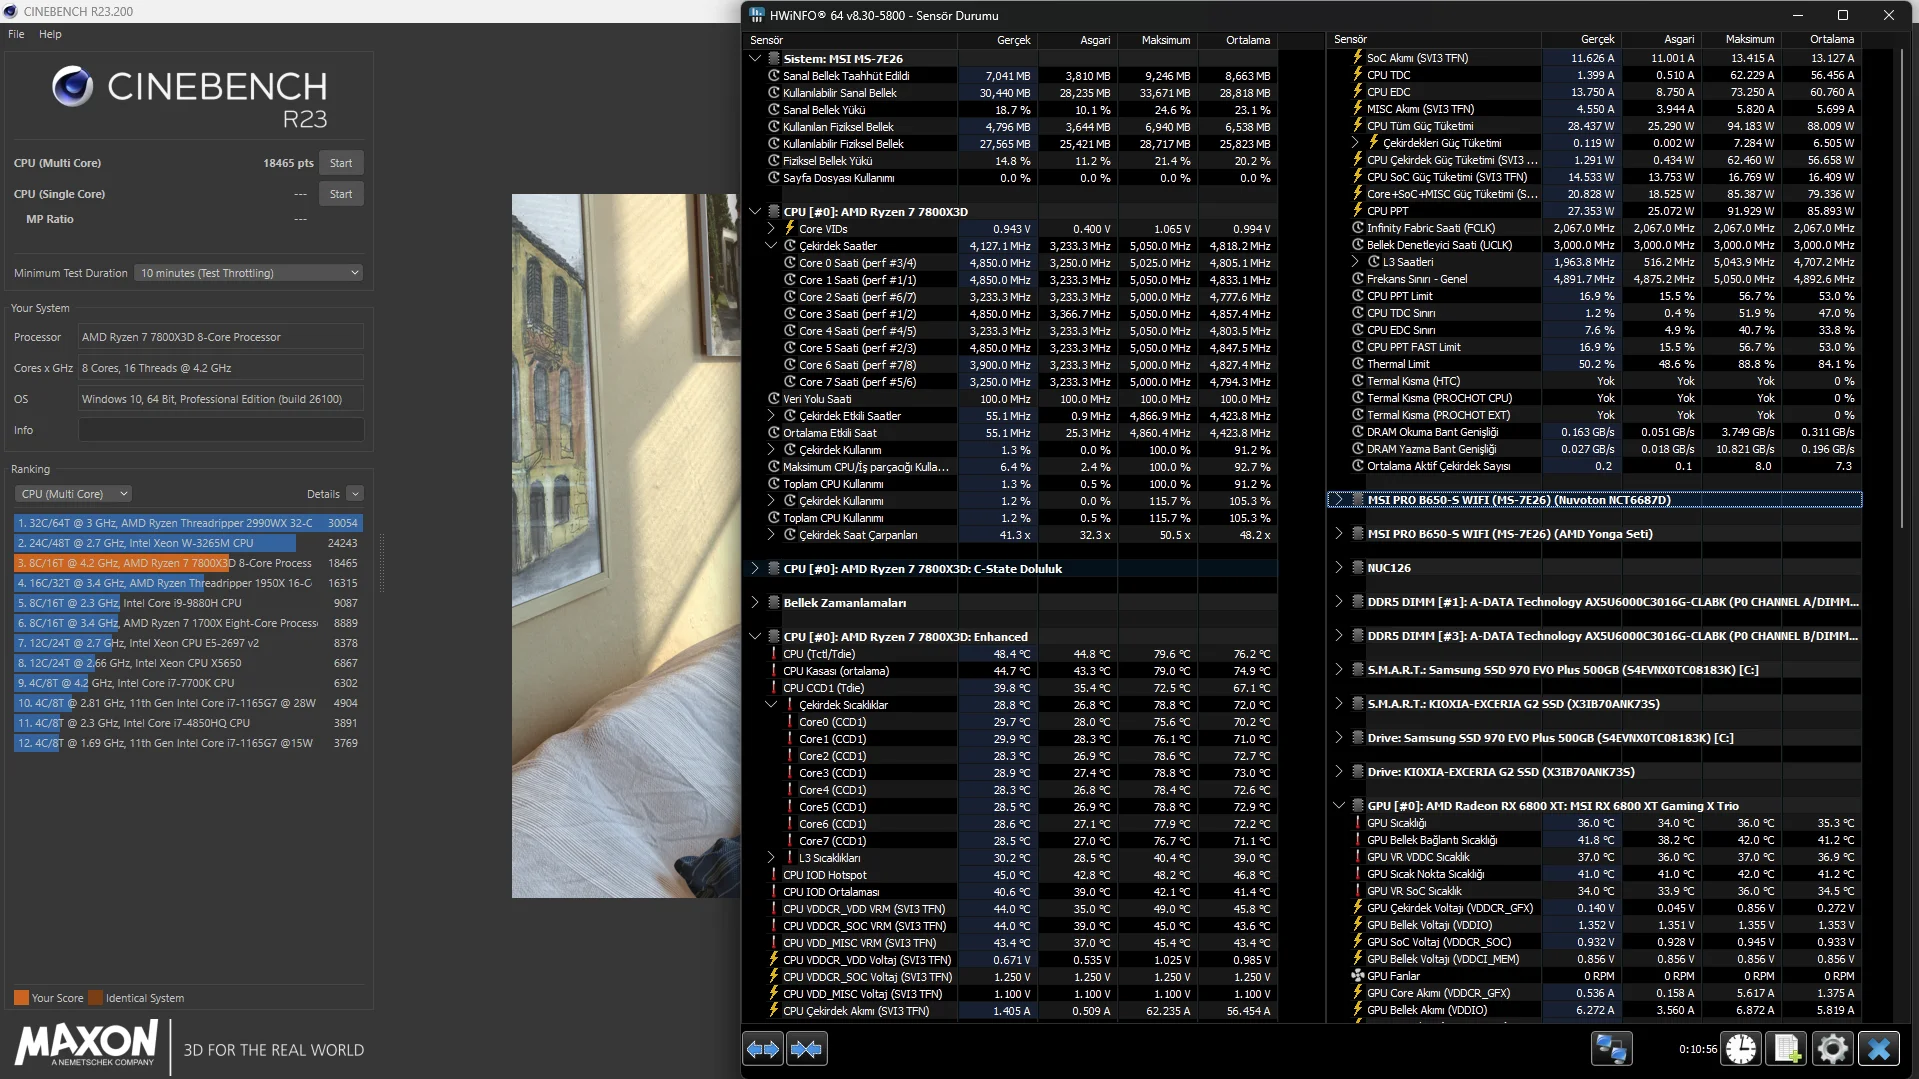
Task: Click the expand columns arrows icon in HWiNFO
Action: click(x=763, y=1049)
